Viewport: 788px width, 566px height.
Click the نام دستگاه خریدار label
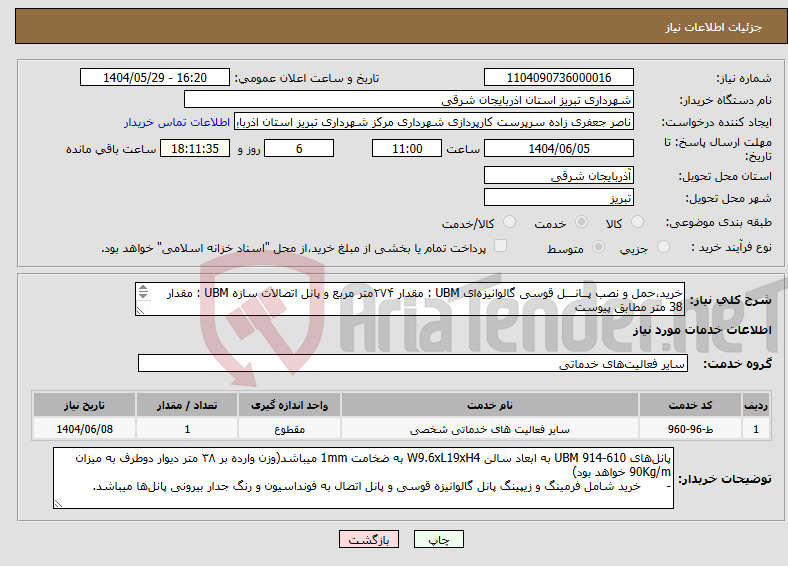coord(726,100)
